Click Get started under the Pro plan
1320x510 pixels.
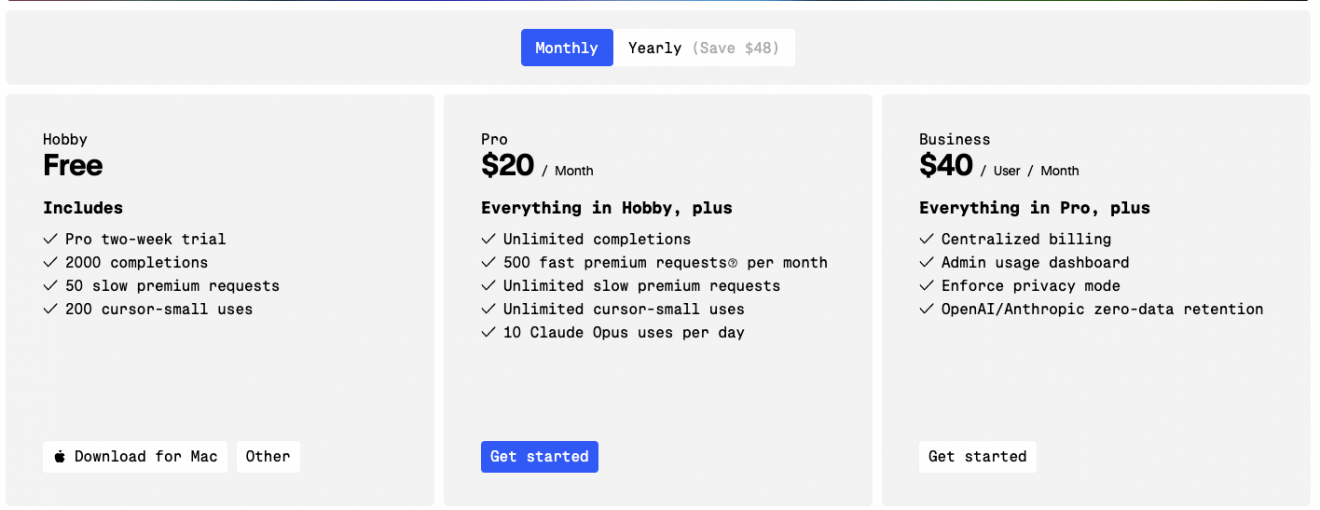[539, 457]
